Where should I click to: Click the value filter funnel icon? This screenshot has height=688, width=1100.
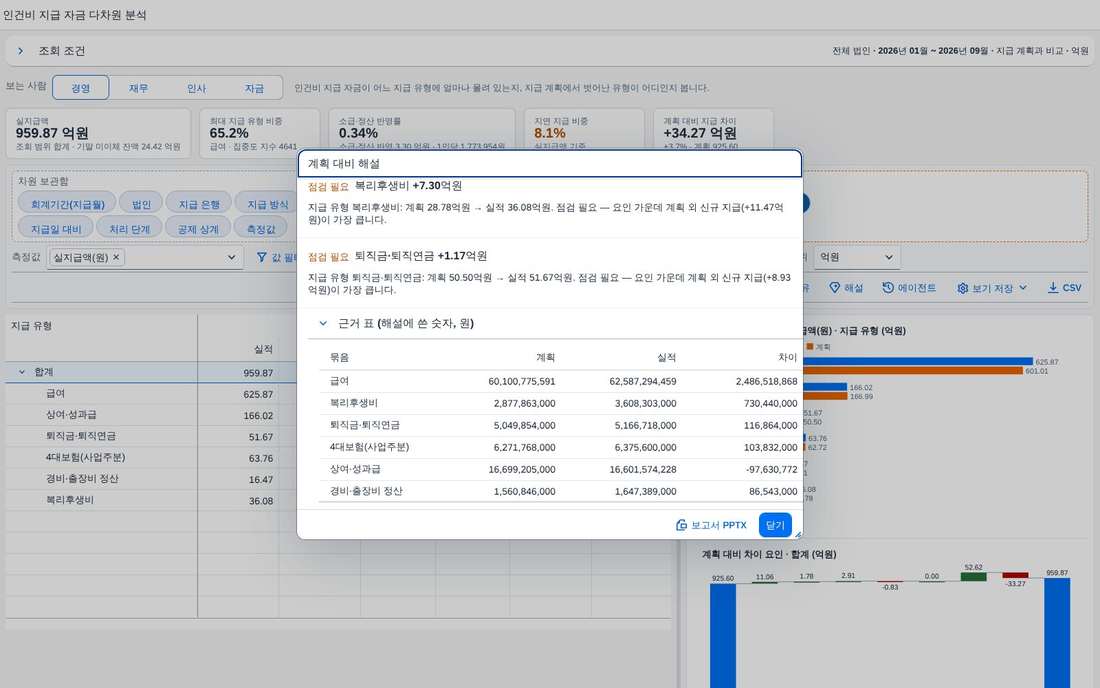pyautogui.click(x=262, y=257)
